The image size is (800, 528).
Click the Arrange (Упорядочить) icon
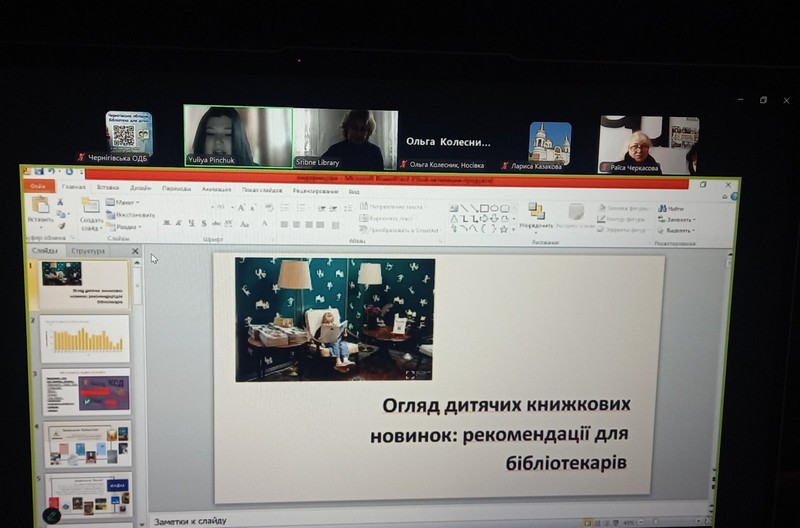pos(536,212)
